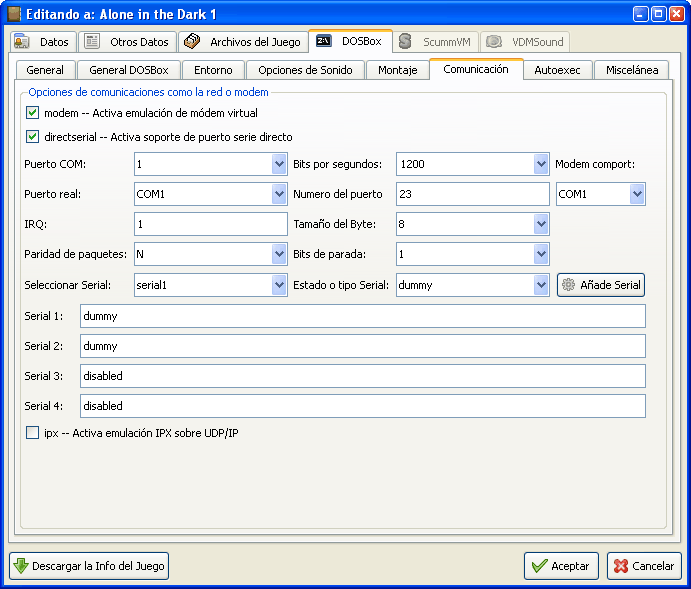Click the Añade Serial button

(601, 285)
